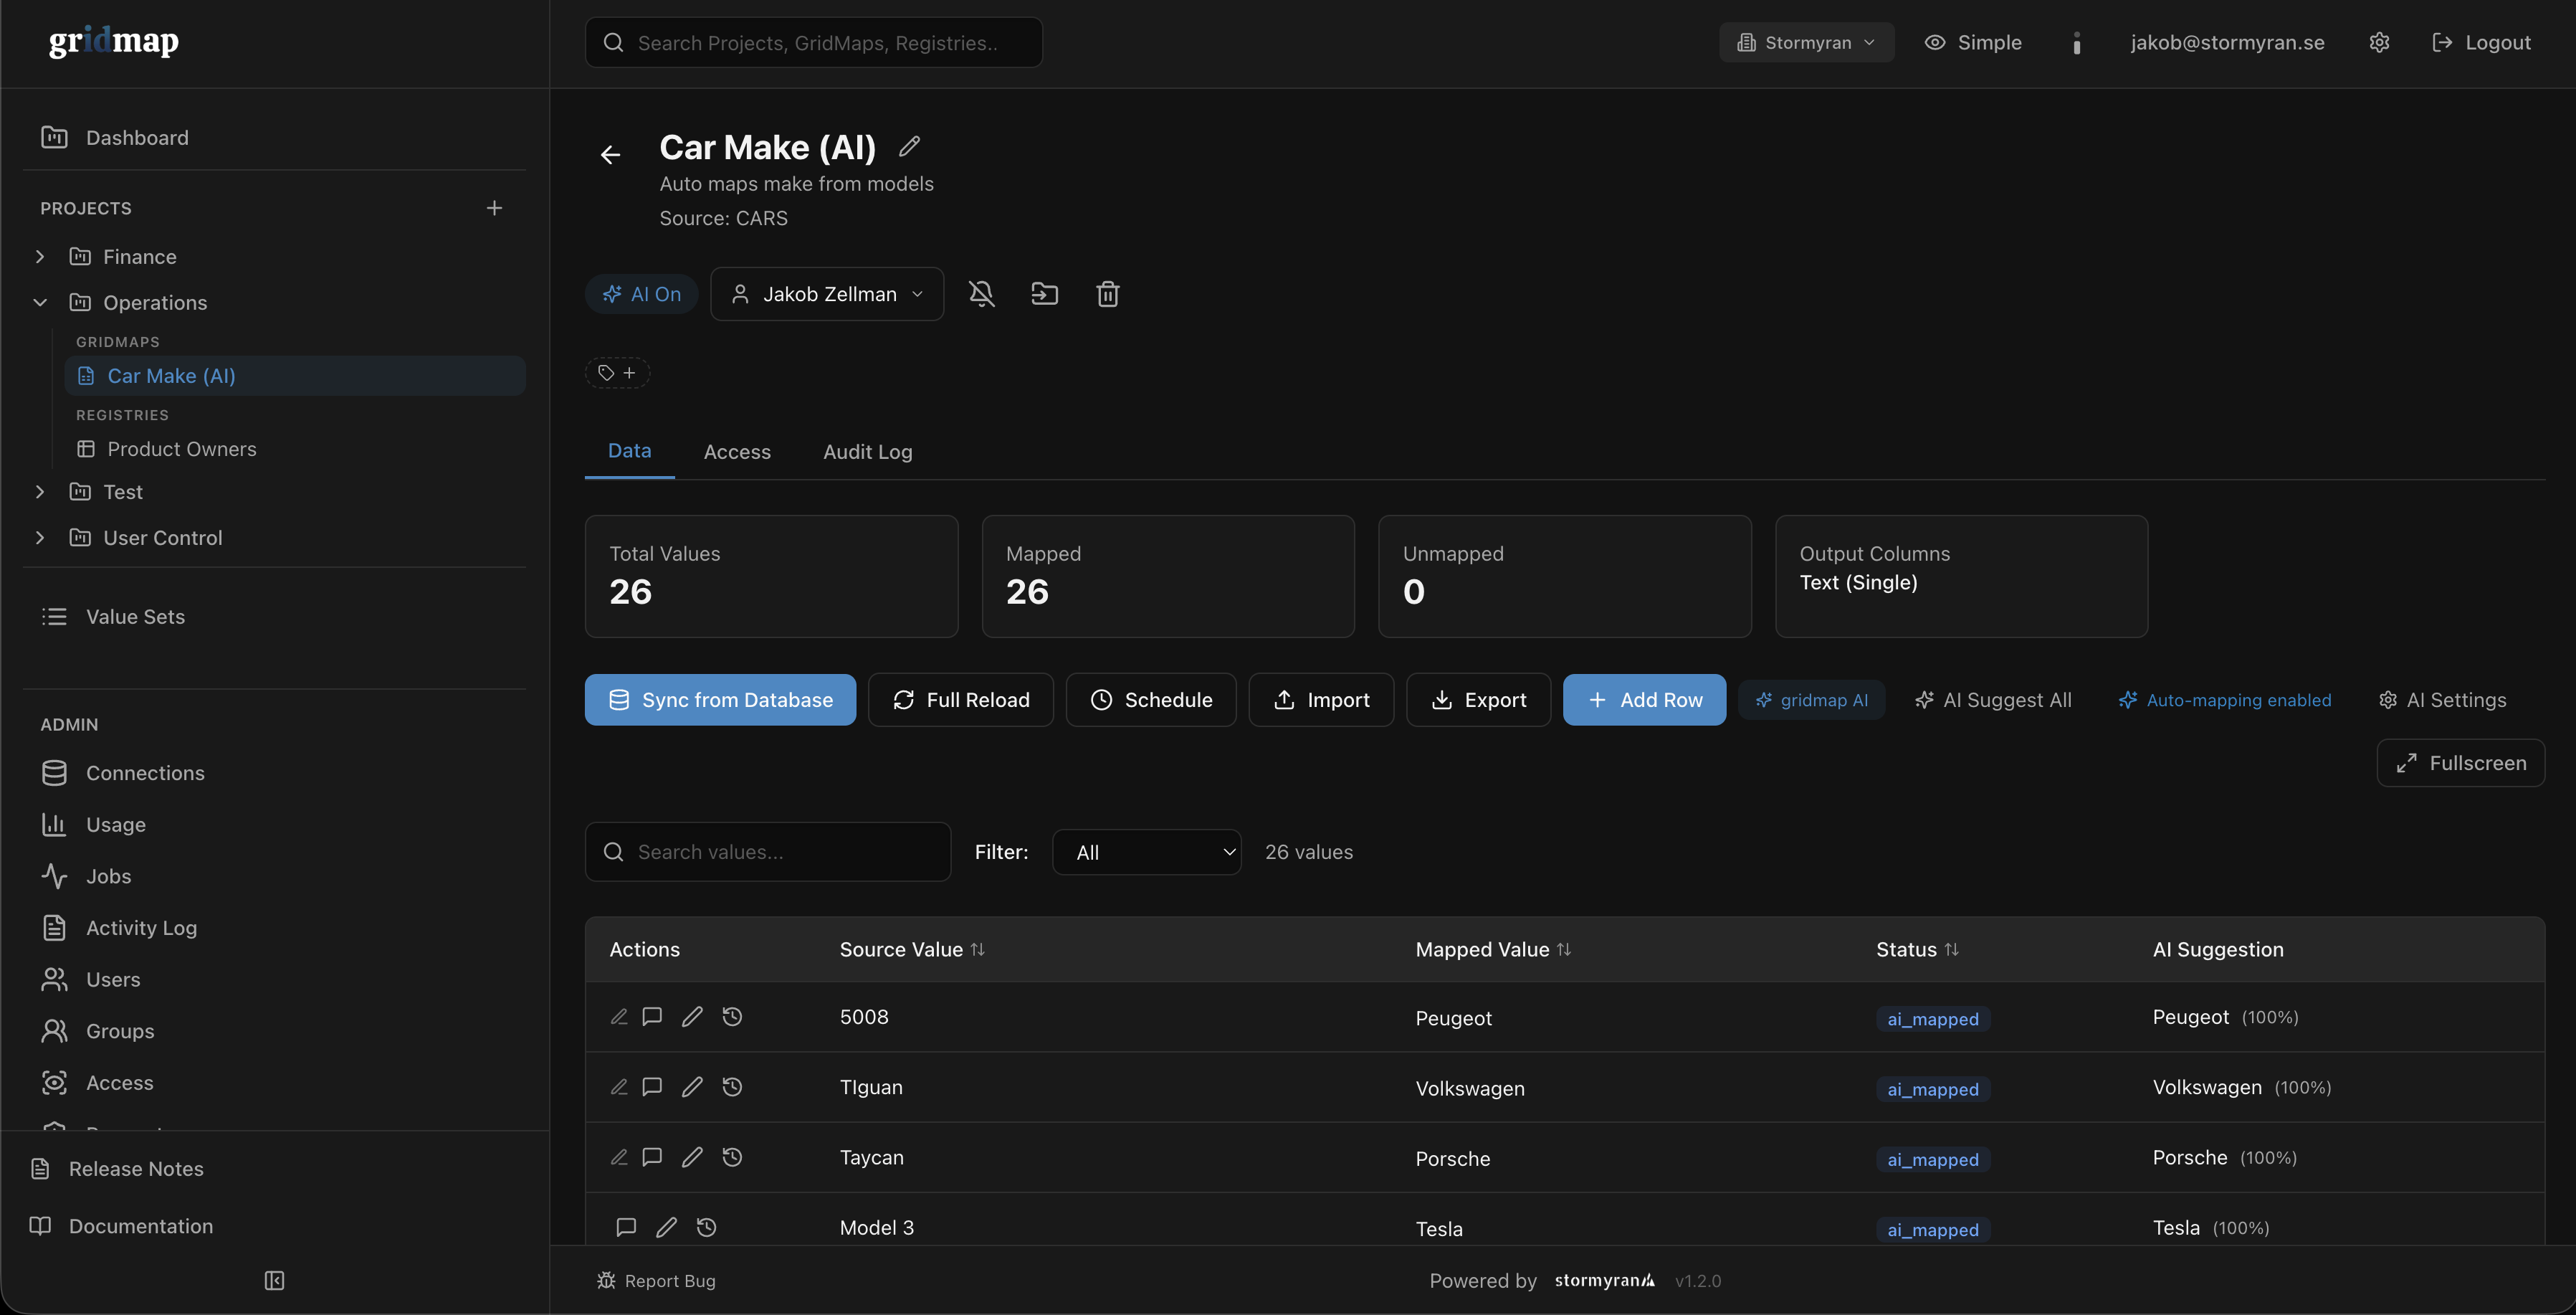Toggle the AI On switch
This screenshot has width=2576, height=1315.
641,294
